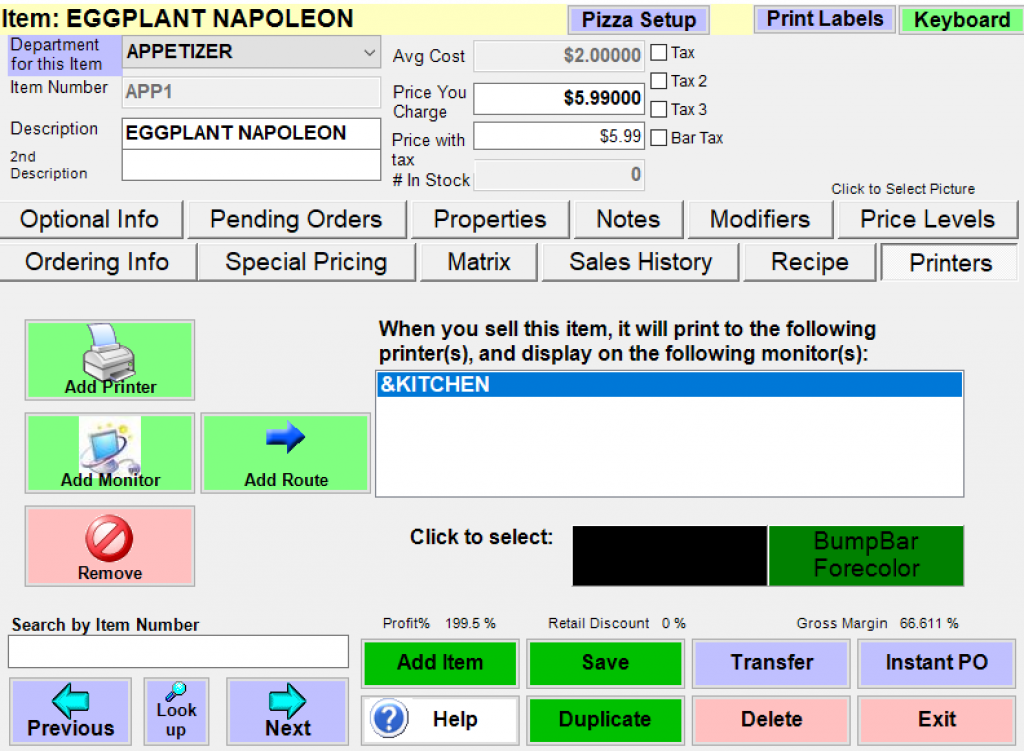Open Look up magnifier

(176, 711)
